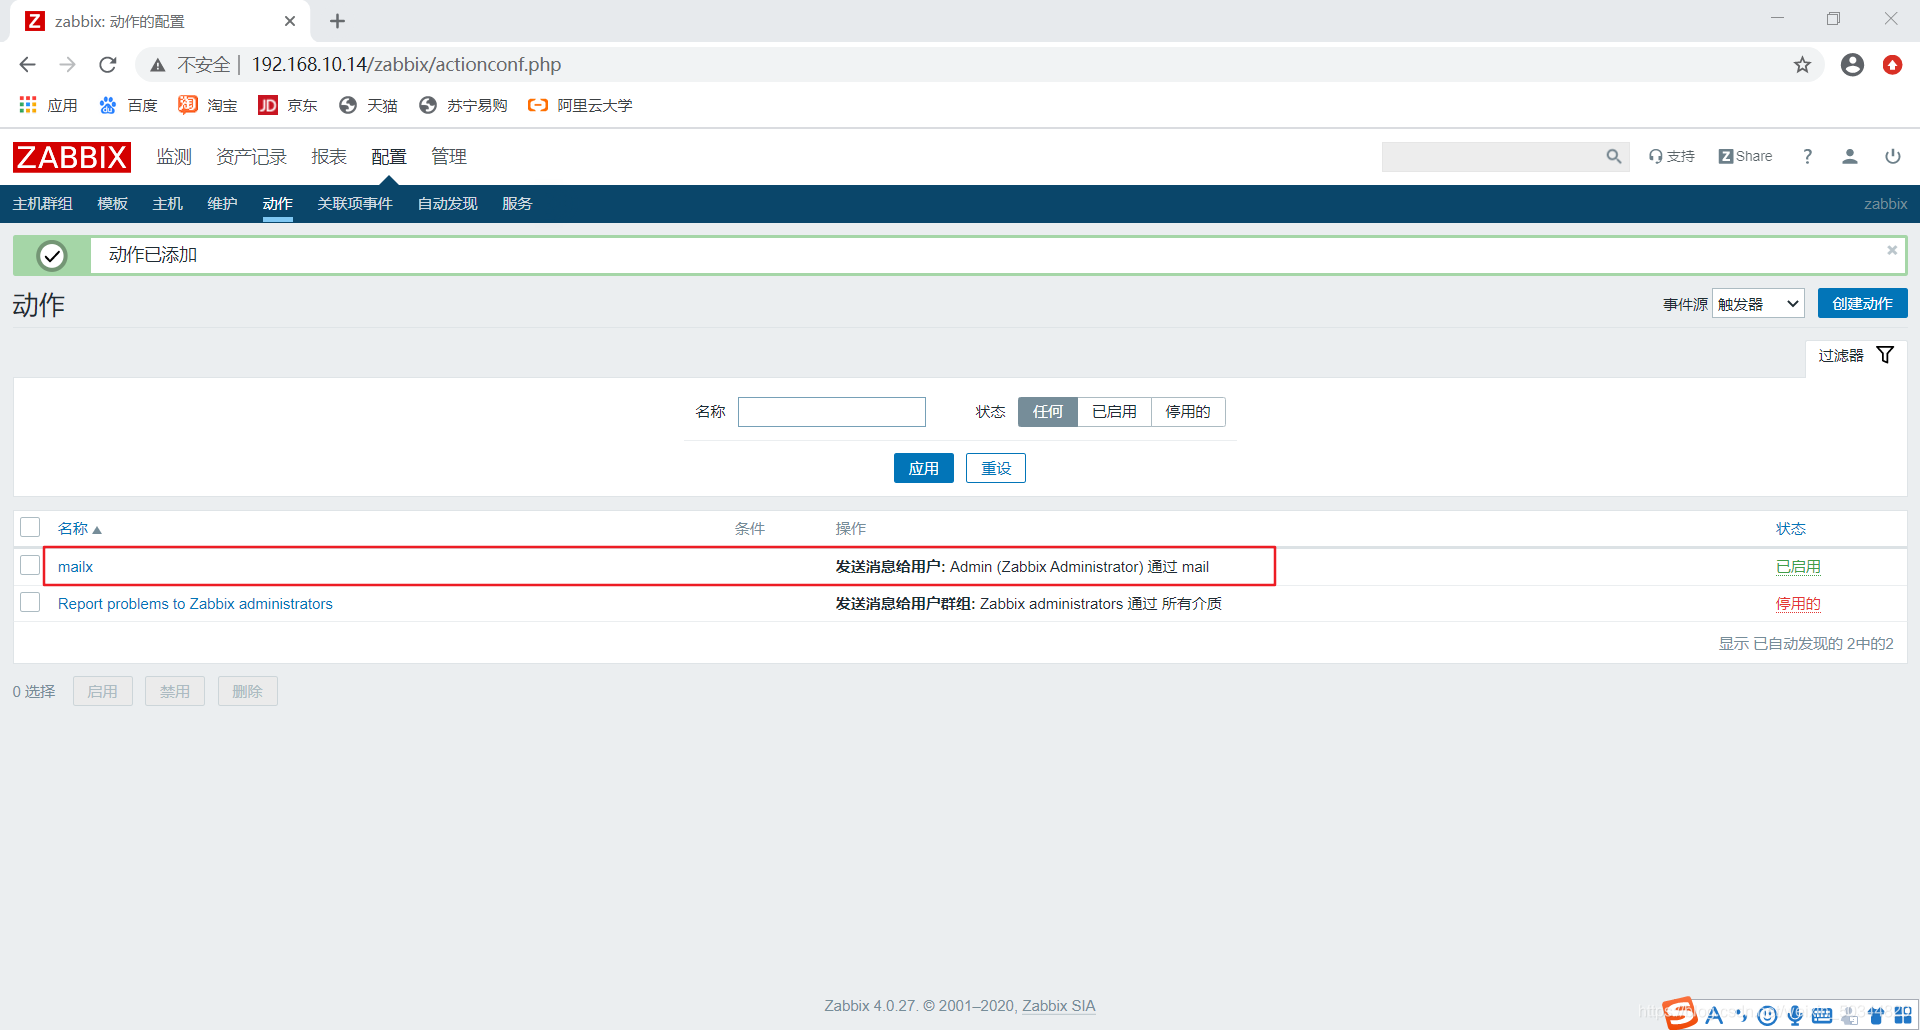Click the browser back arrow
1920x1030 pixels.
27,64
